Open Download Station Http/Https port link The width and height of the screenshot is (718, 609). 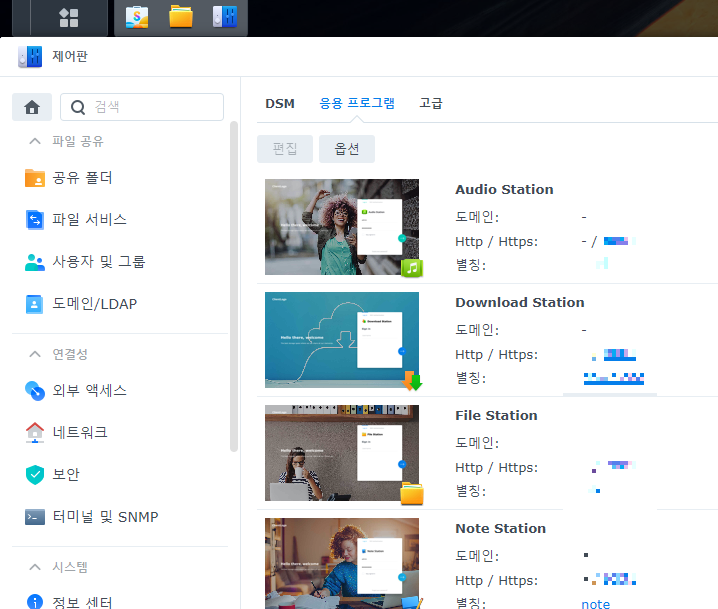620,355
